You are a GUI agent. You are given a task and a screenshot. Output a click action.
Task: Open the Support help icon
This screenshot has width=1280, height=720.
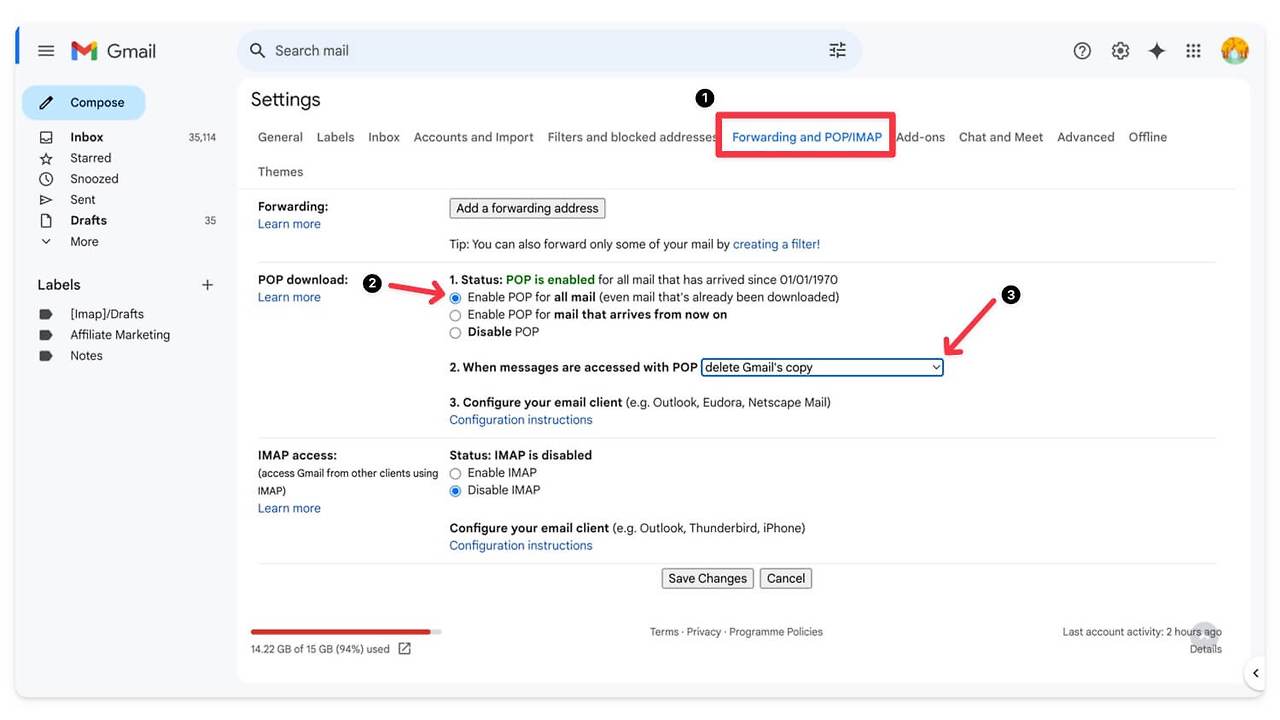[x=1082, y=51]
